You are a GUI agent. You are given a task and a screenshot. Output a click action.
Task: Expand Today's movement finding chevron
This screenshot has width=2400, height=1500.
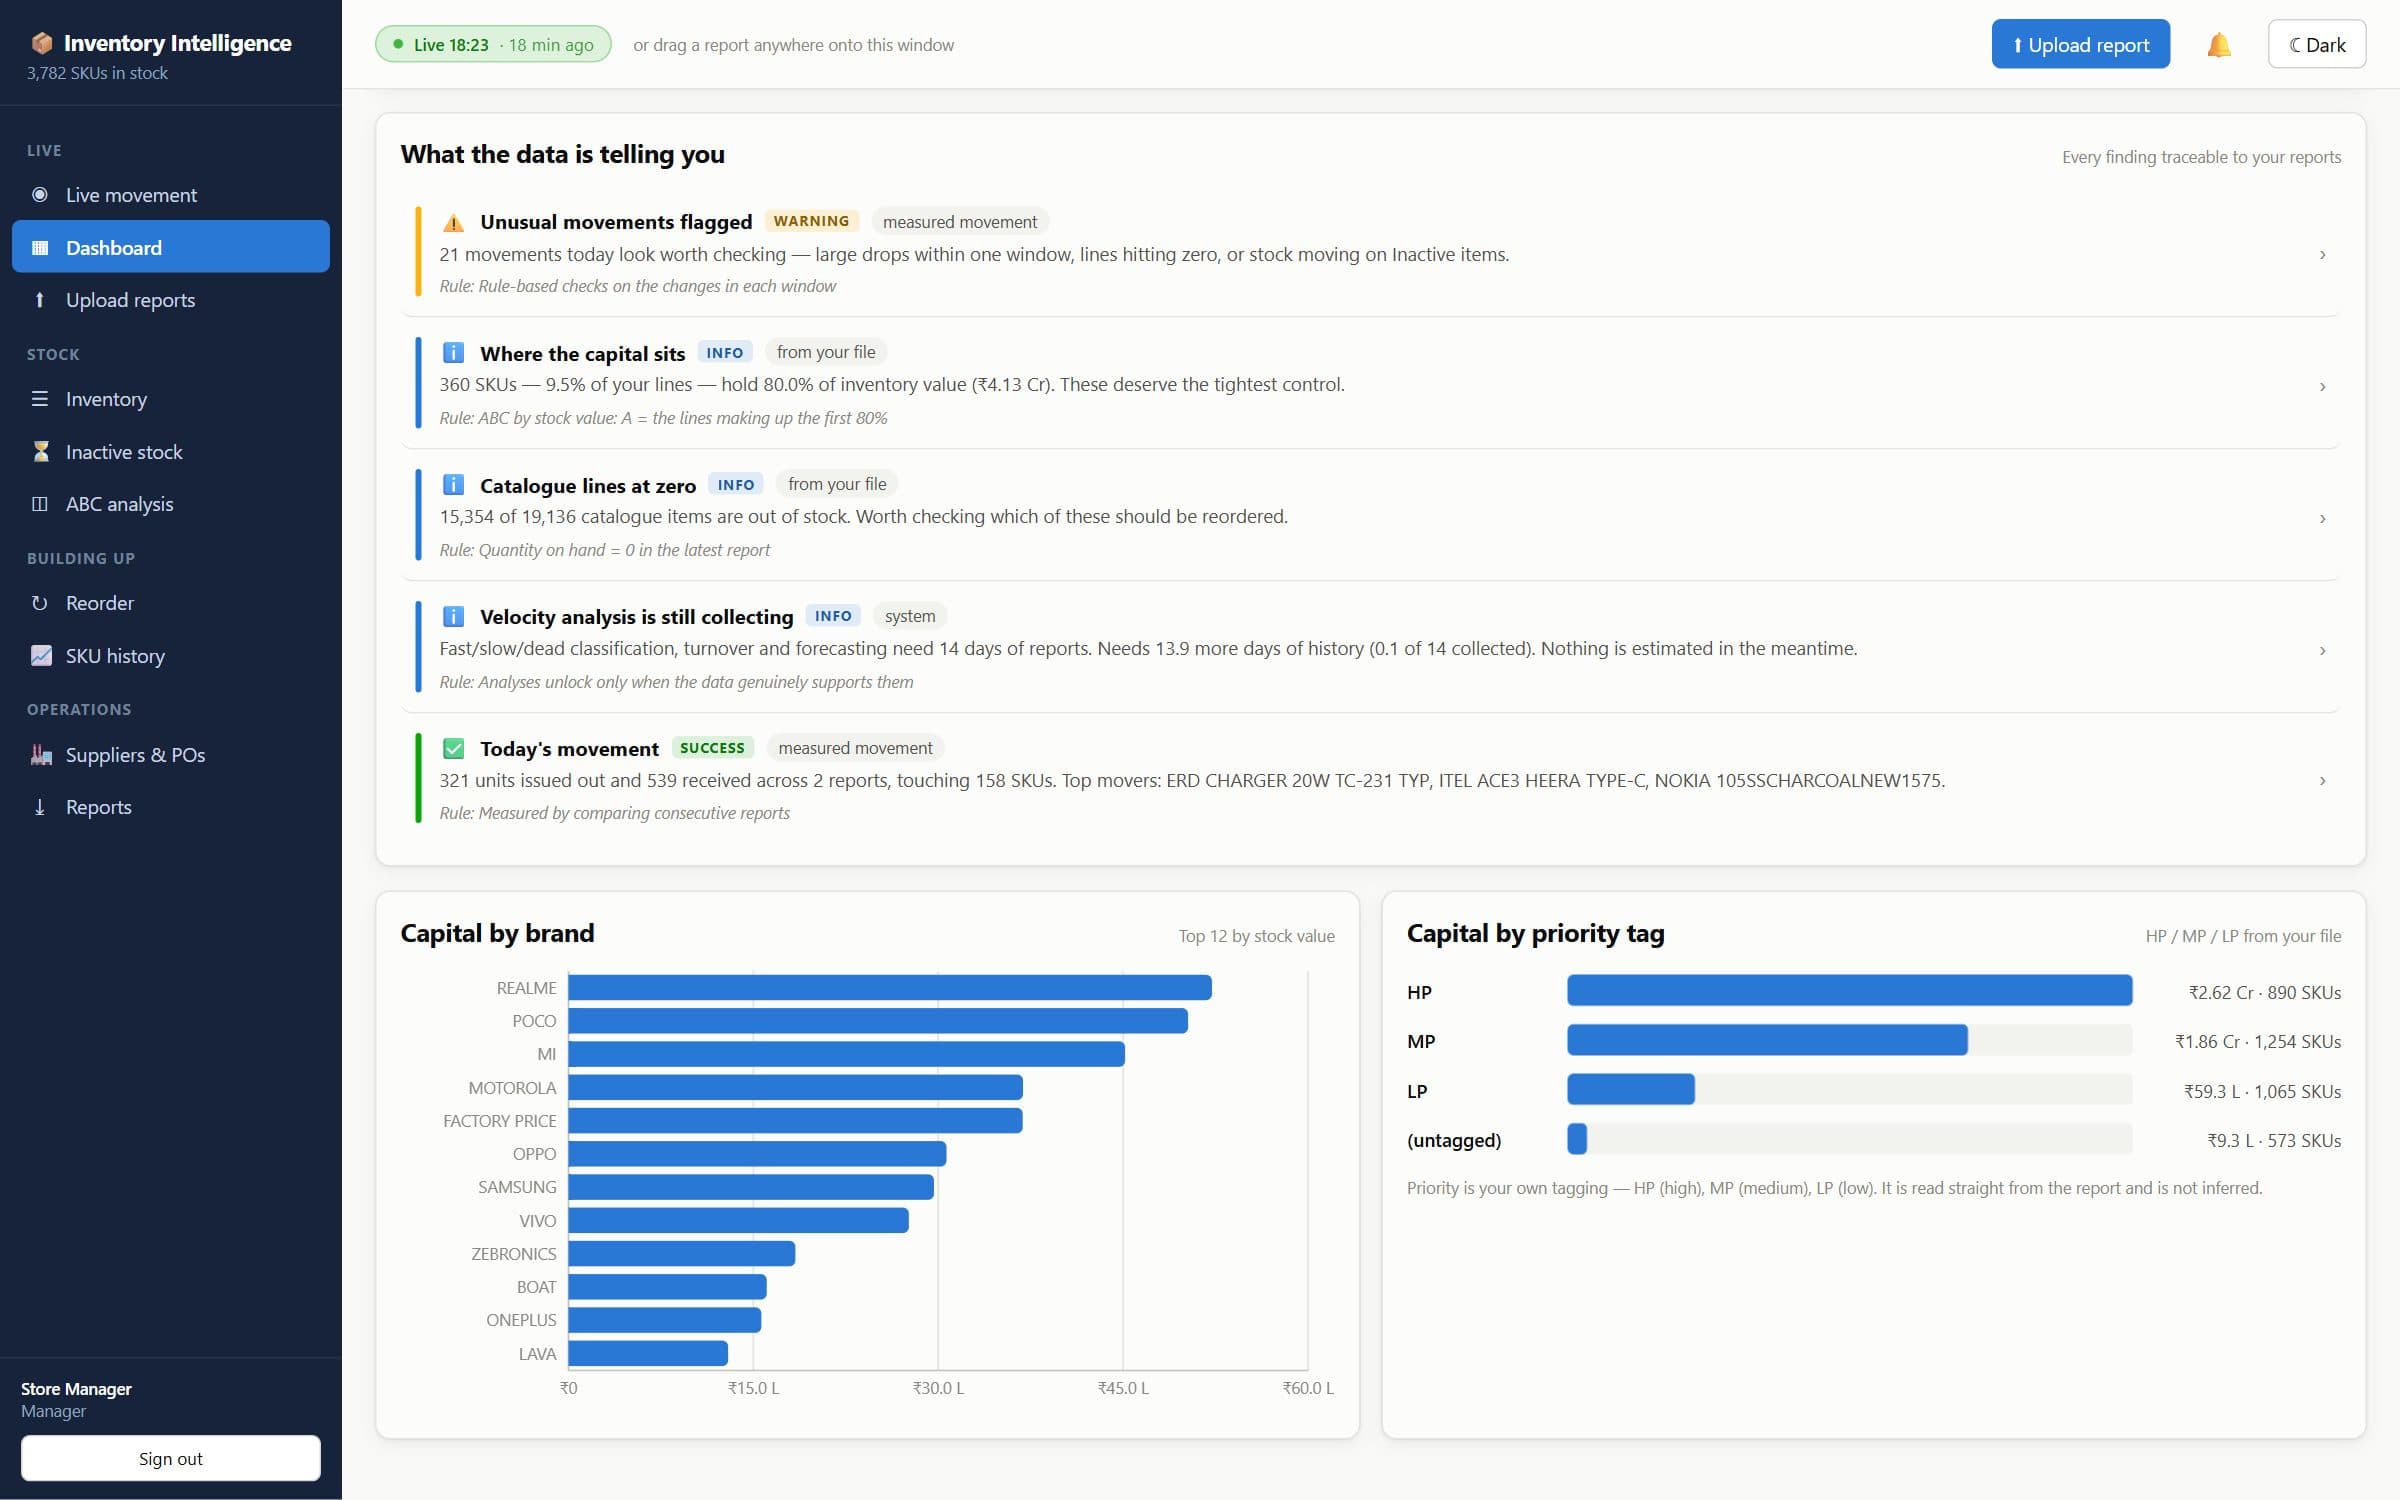pyautogui.click(x=2322, y=780)
